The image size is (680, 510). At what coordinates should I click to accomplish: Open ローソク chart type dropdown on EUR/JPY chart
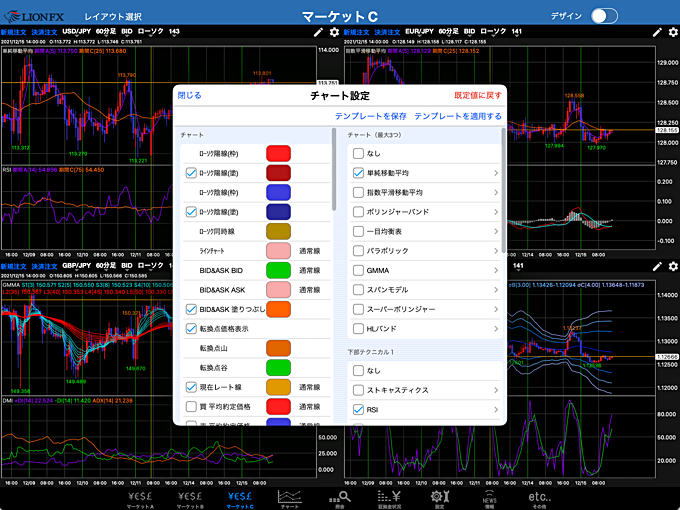(x=493, y=32)
